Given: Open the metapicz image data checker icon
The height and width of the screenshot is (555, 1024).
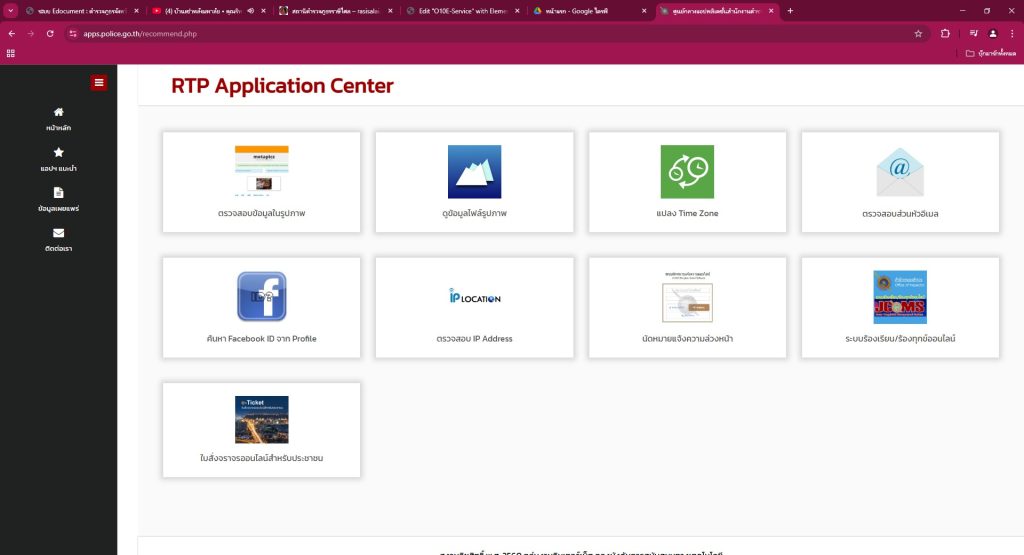Looking at the screenshot, I should (x=261, y=171).
